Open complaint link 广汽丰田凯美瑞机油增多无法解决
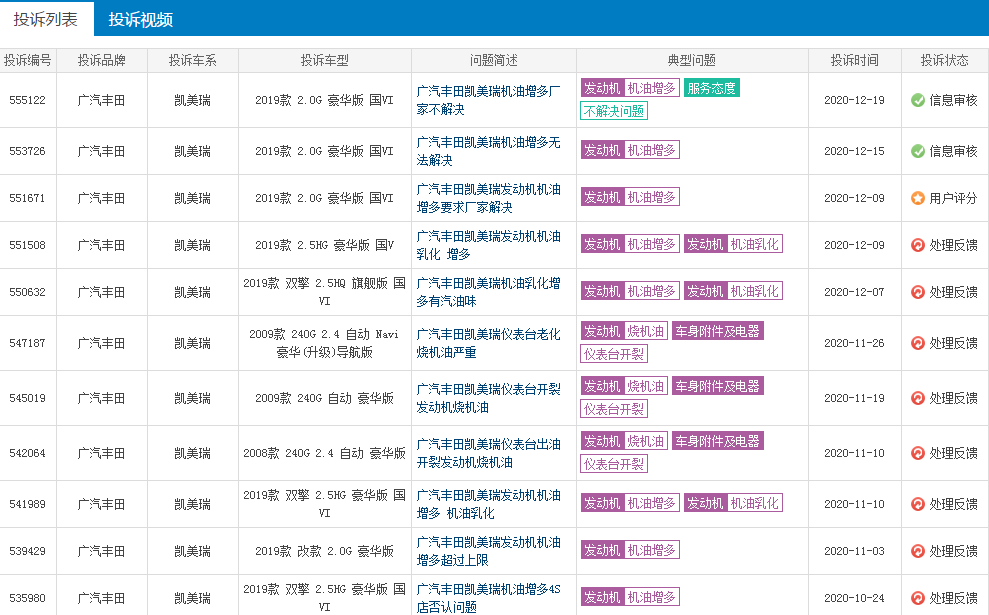The width and height of the screenshot is (989, 615). [488, 151]
